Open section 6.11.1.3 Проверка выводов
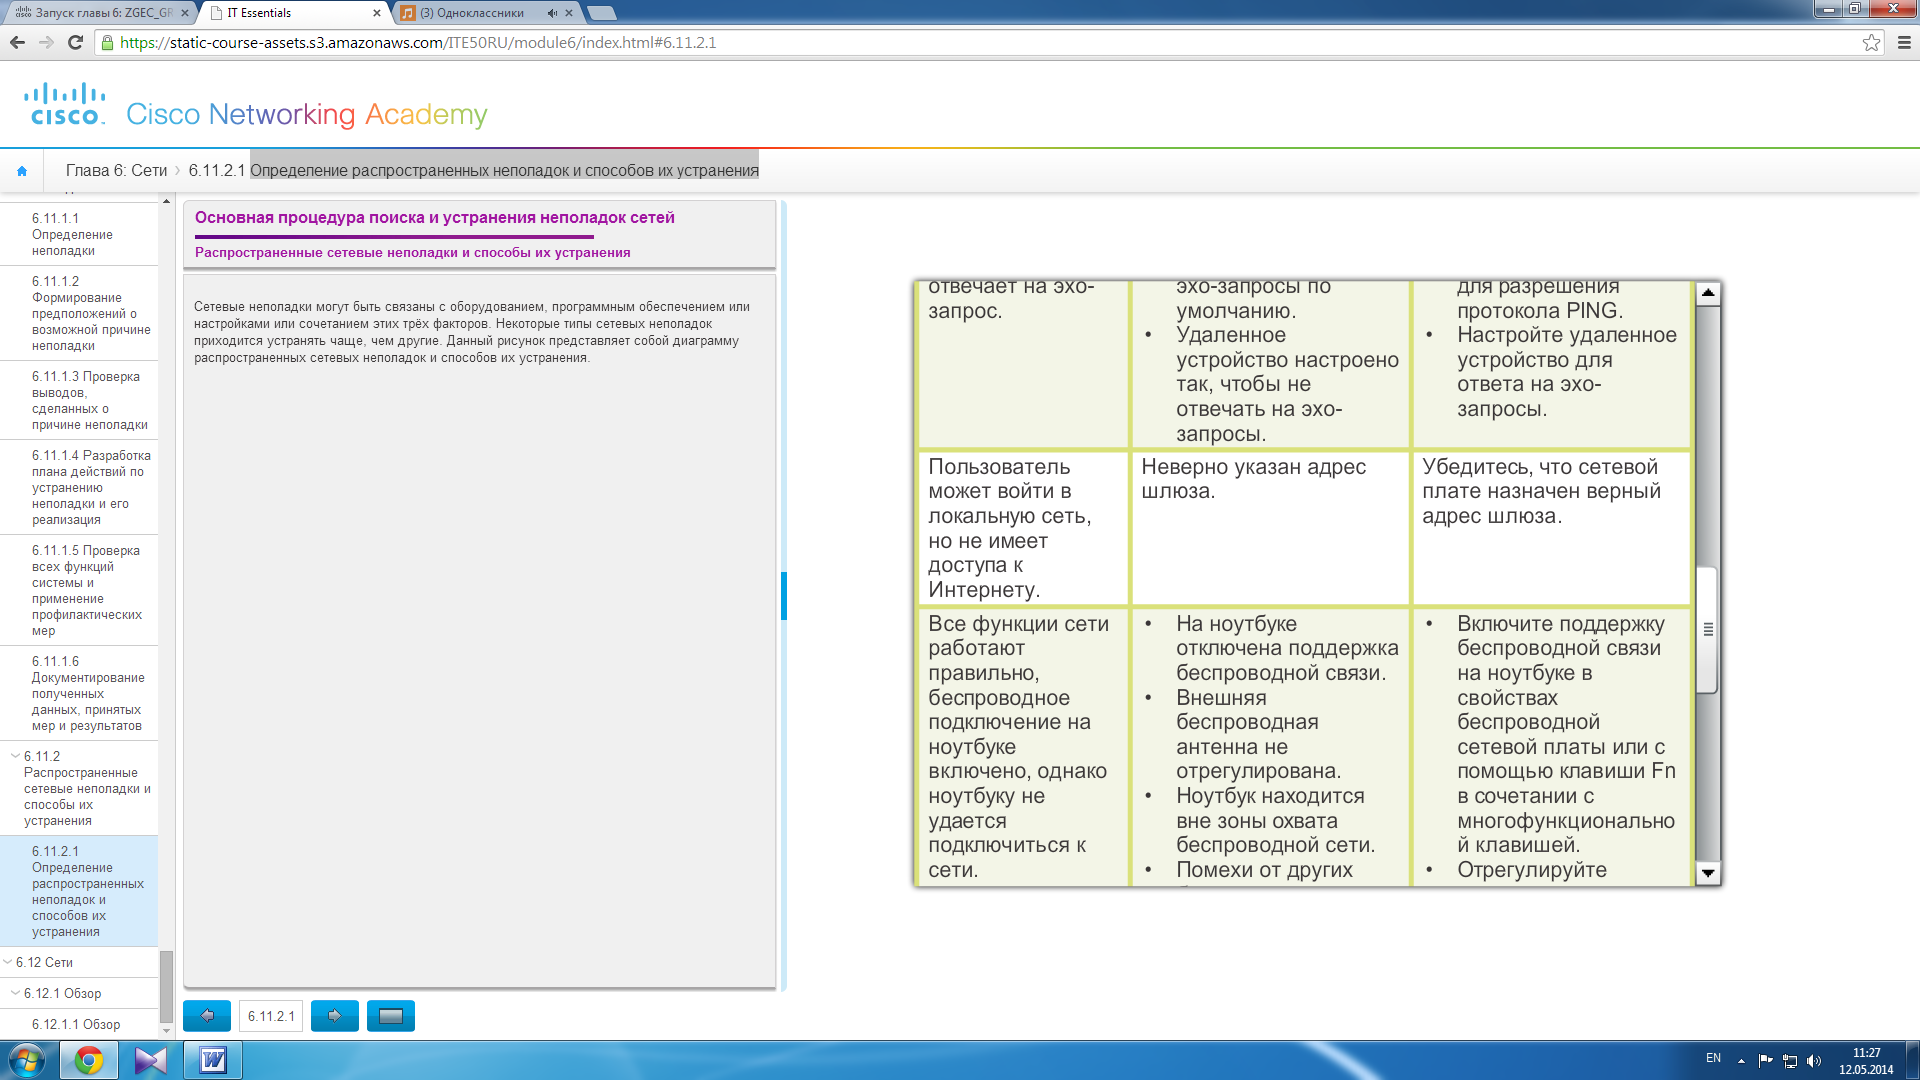 79,400
